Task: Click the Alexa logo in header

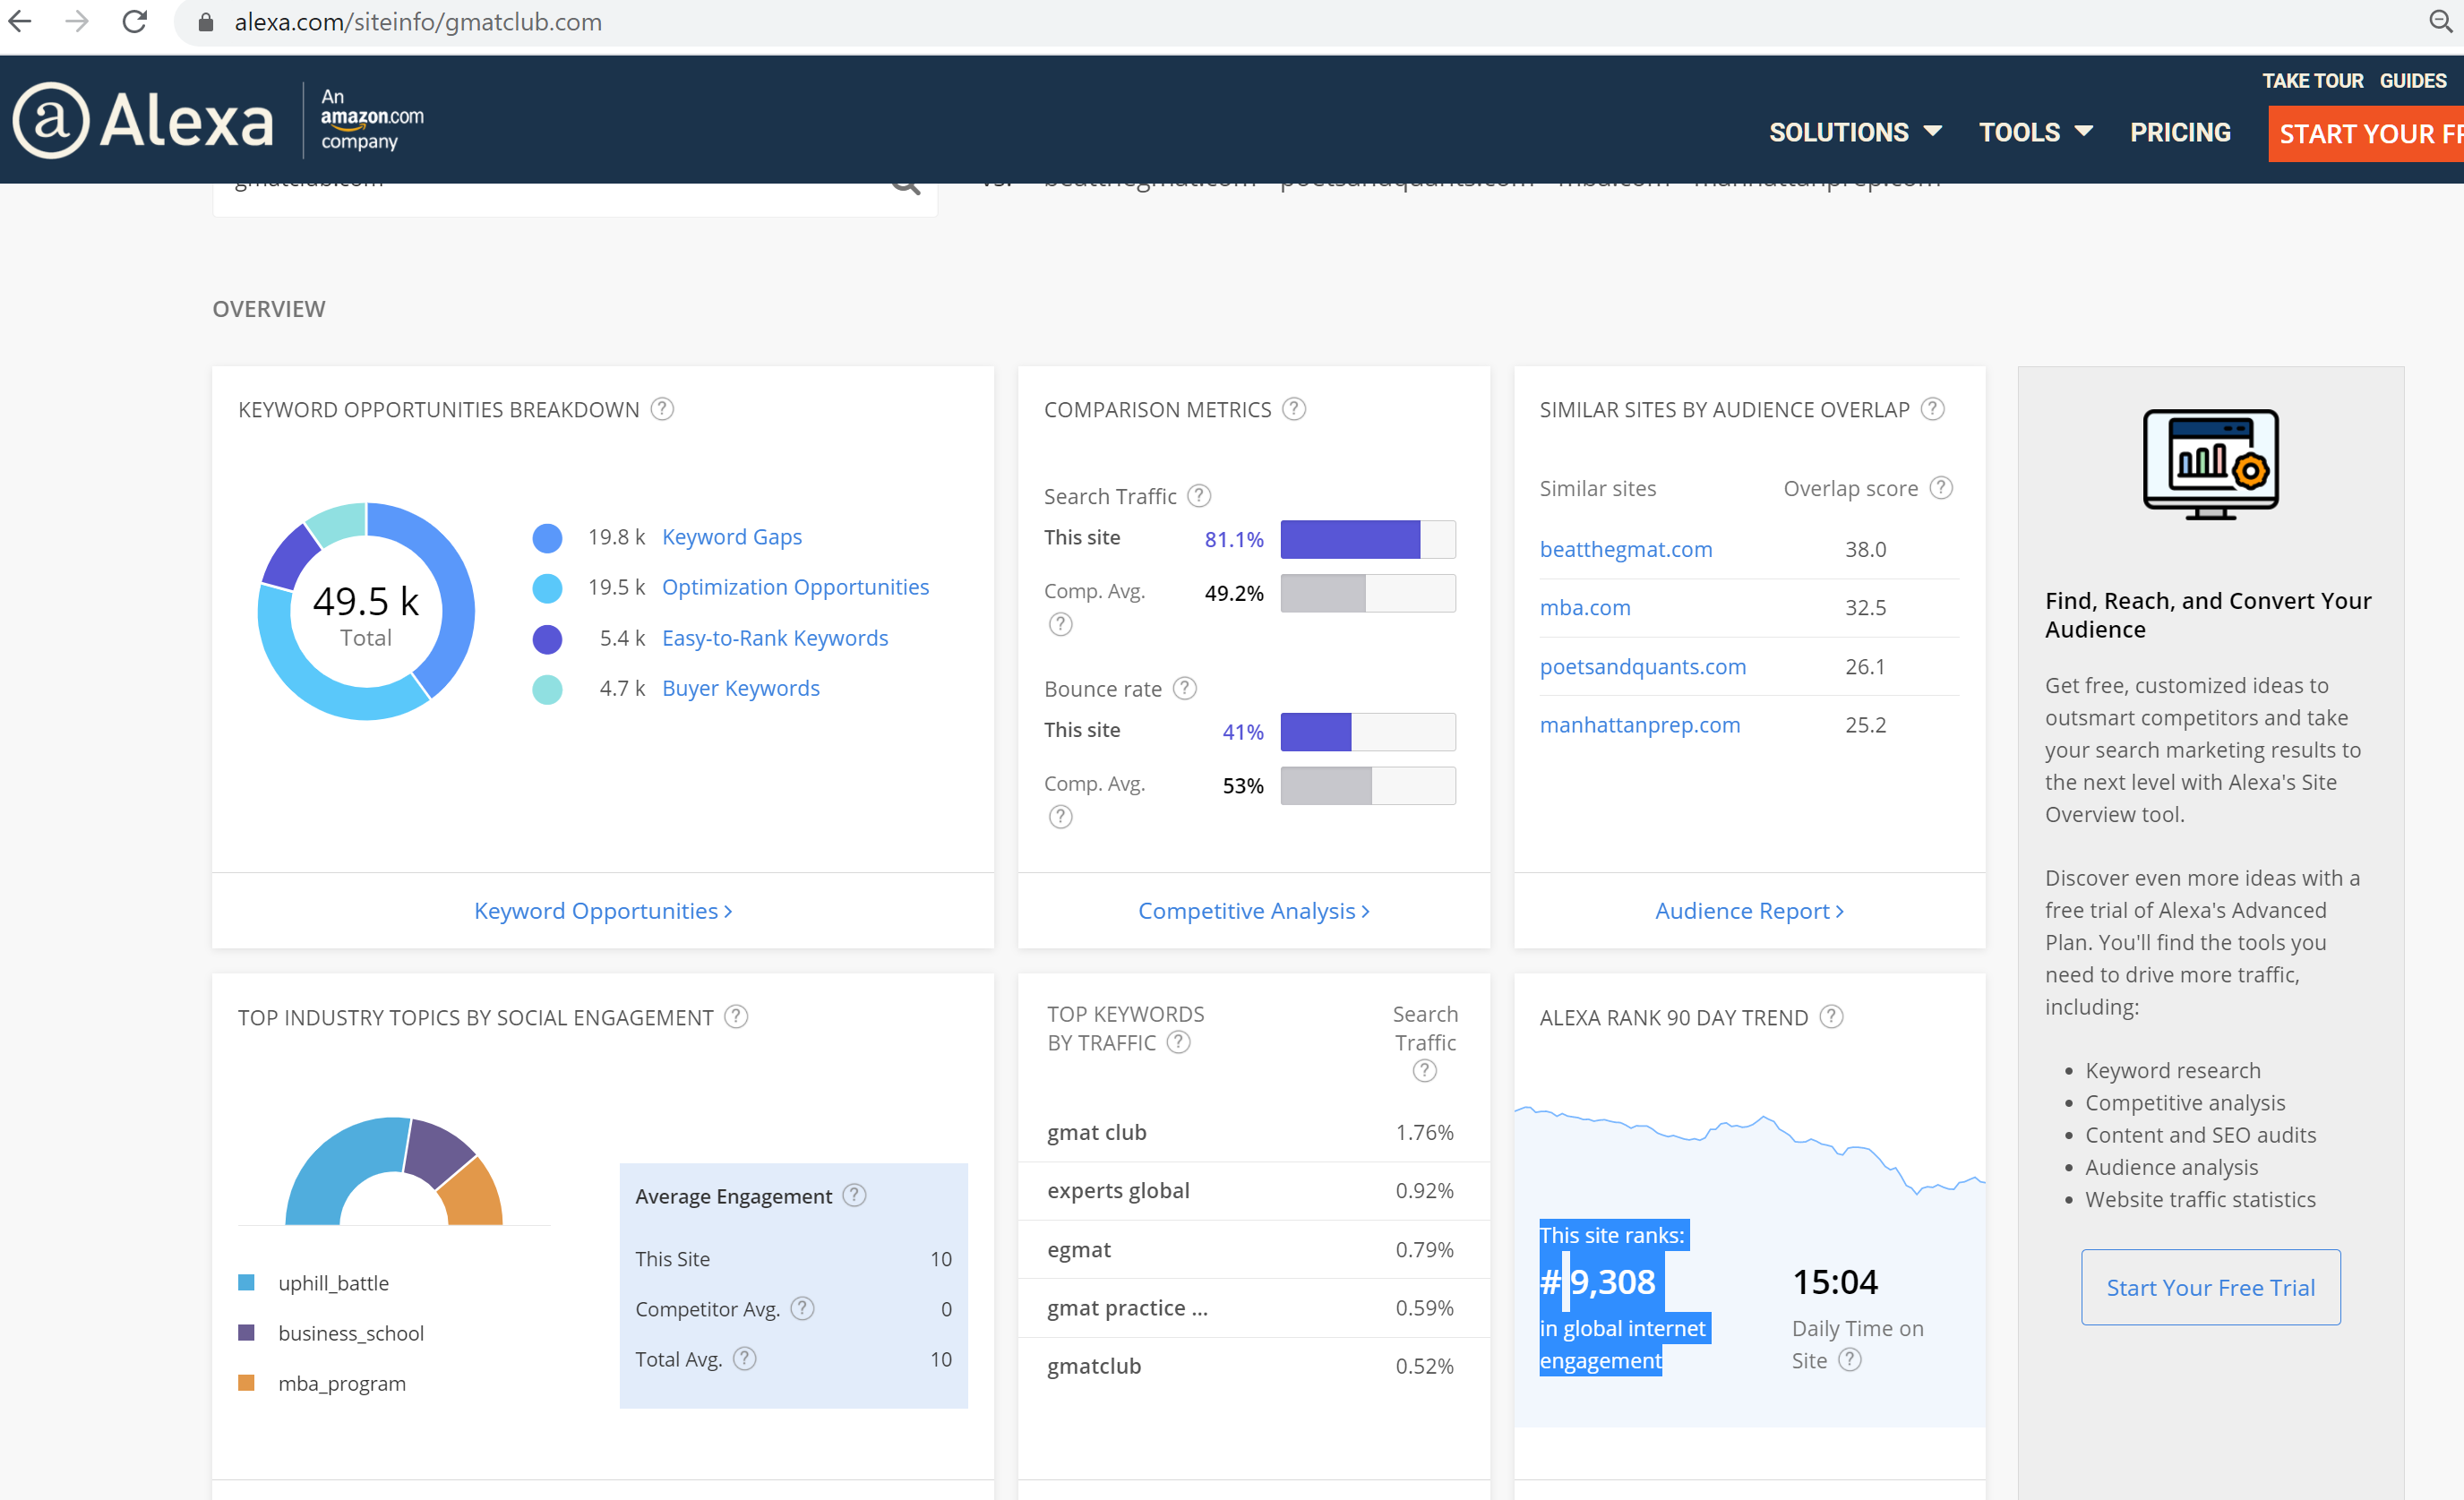Action: tap(143, 121)
